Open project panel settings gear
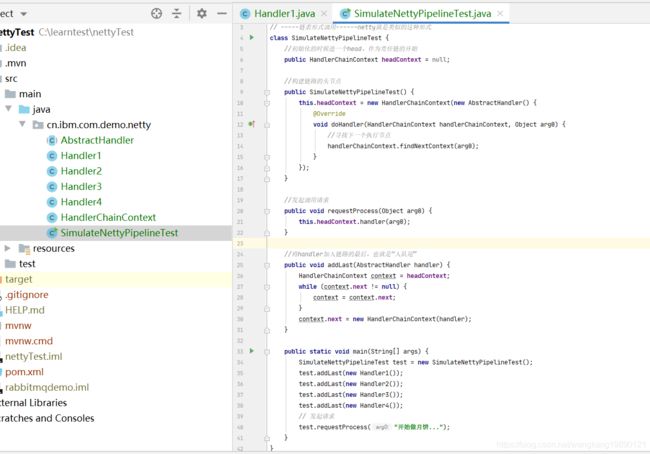The height and width of the screenshot is (454, 650). (x=202, y=14)
